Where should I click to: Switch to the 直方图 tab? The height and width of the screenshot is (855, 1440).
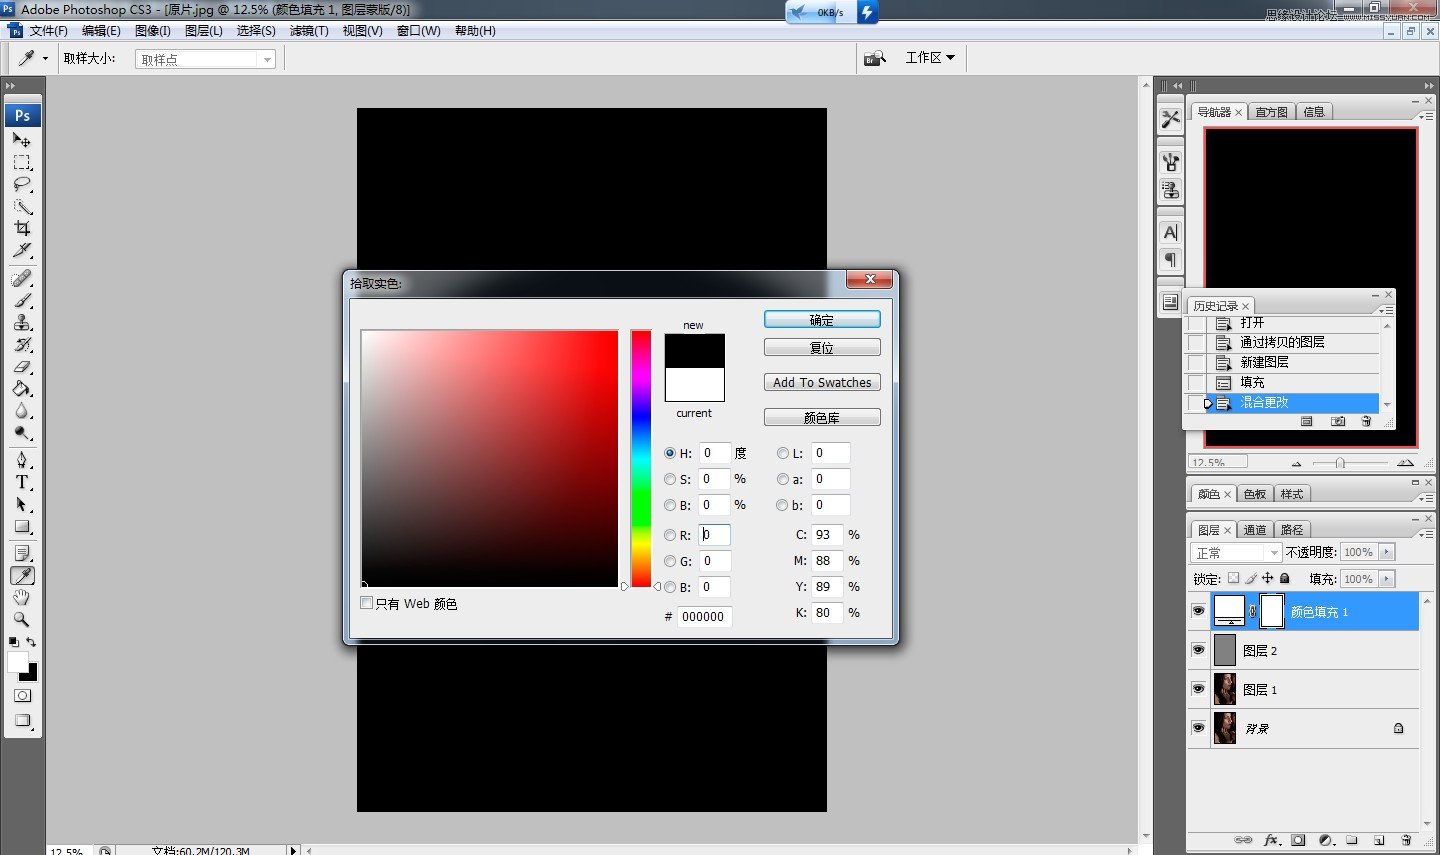coord(1271,112)
